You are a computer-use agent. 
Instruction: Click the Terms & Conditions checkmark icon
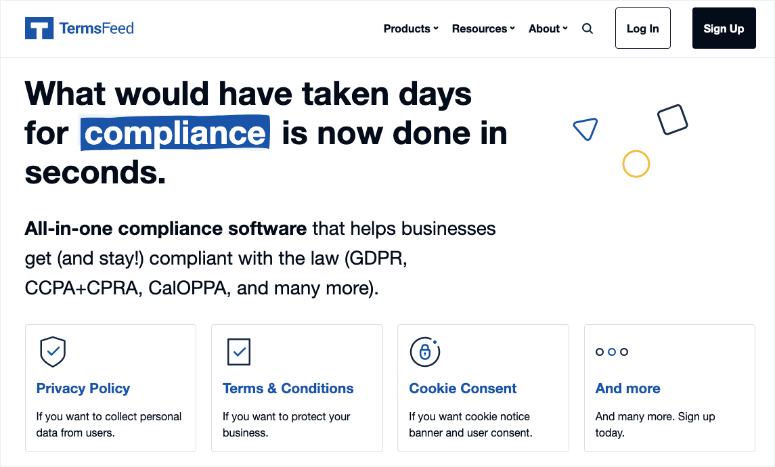click(239, 352)
